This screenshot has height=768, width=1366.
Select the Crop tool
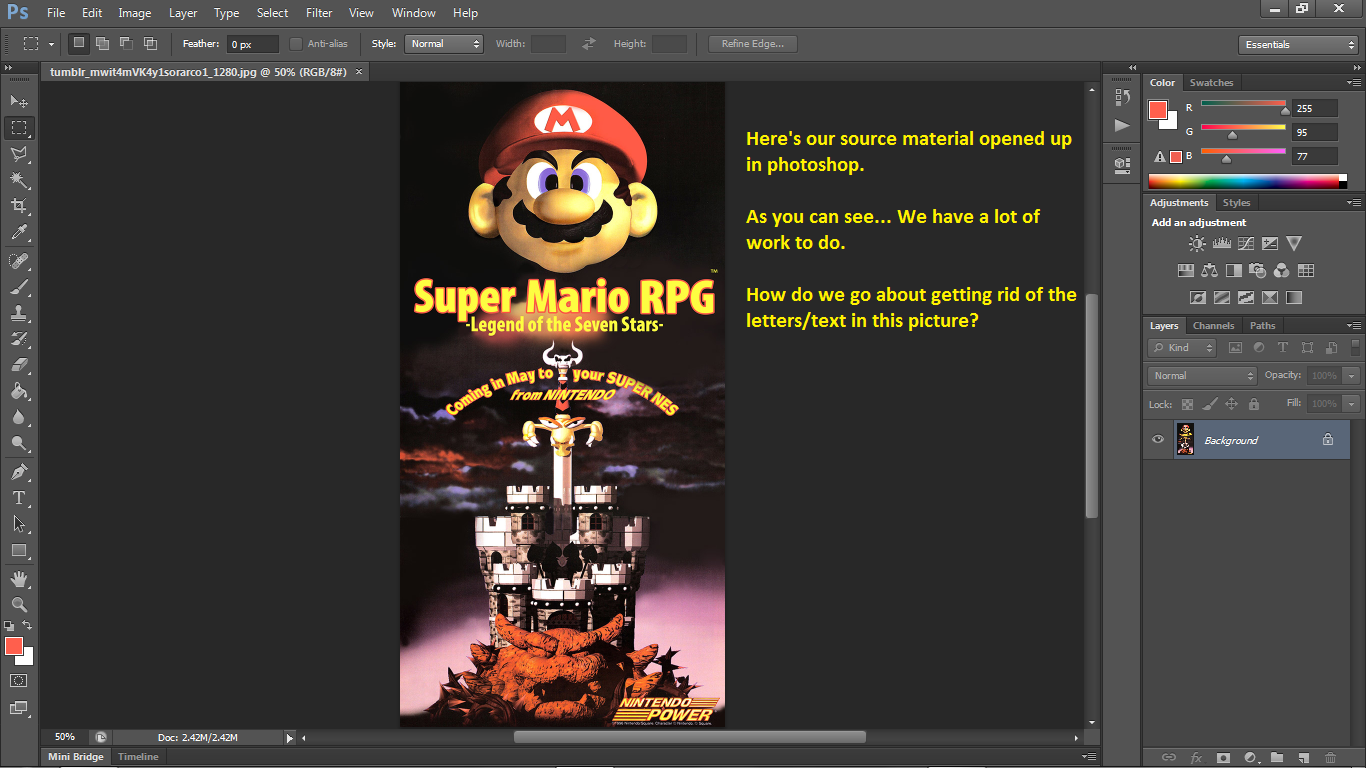click(x=19, y=206)
